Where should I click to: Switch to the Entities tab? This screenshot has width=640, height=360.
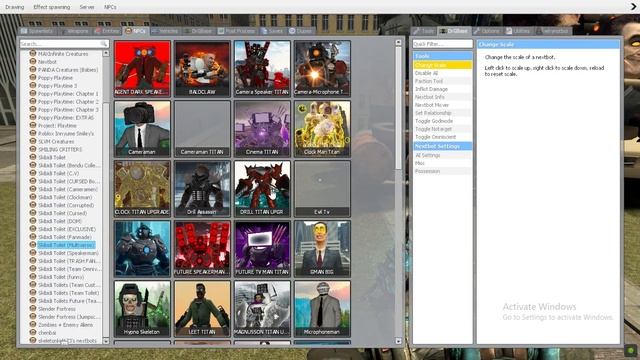coord(107,31)
